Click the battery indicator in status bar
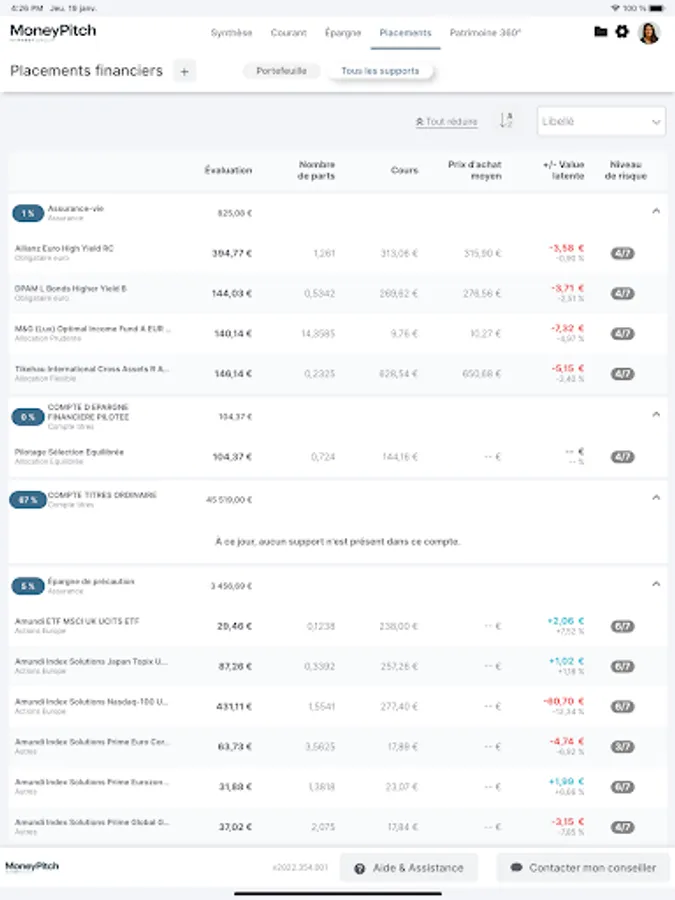 (x=658, y=8)
